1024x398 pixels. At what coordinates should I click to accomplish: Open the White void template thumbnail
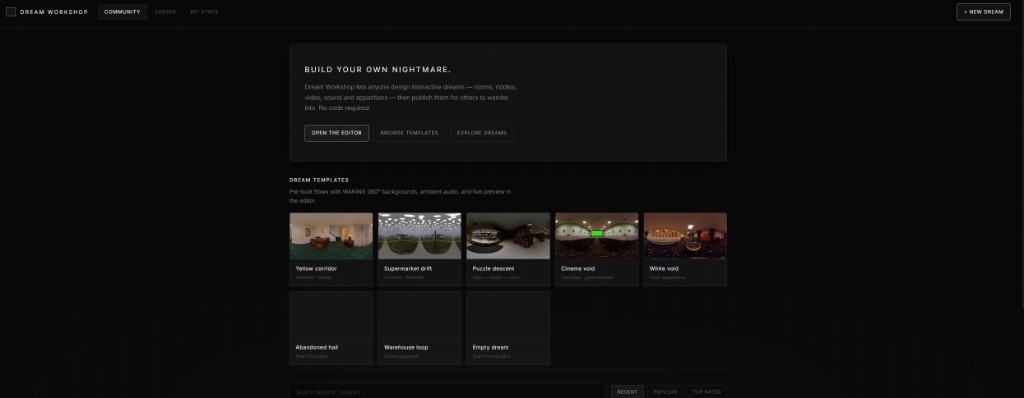685,236
